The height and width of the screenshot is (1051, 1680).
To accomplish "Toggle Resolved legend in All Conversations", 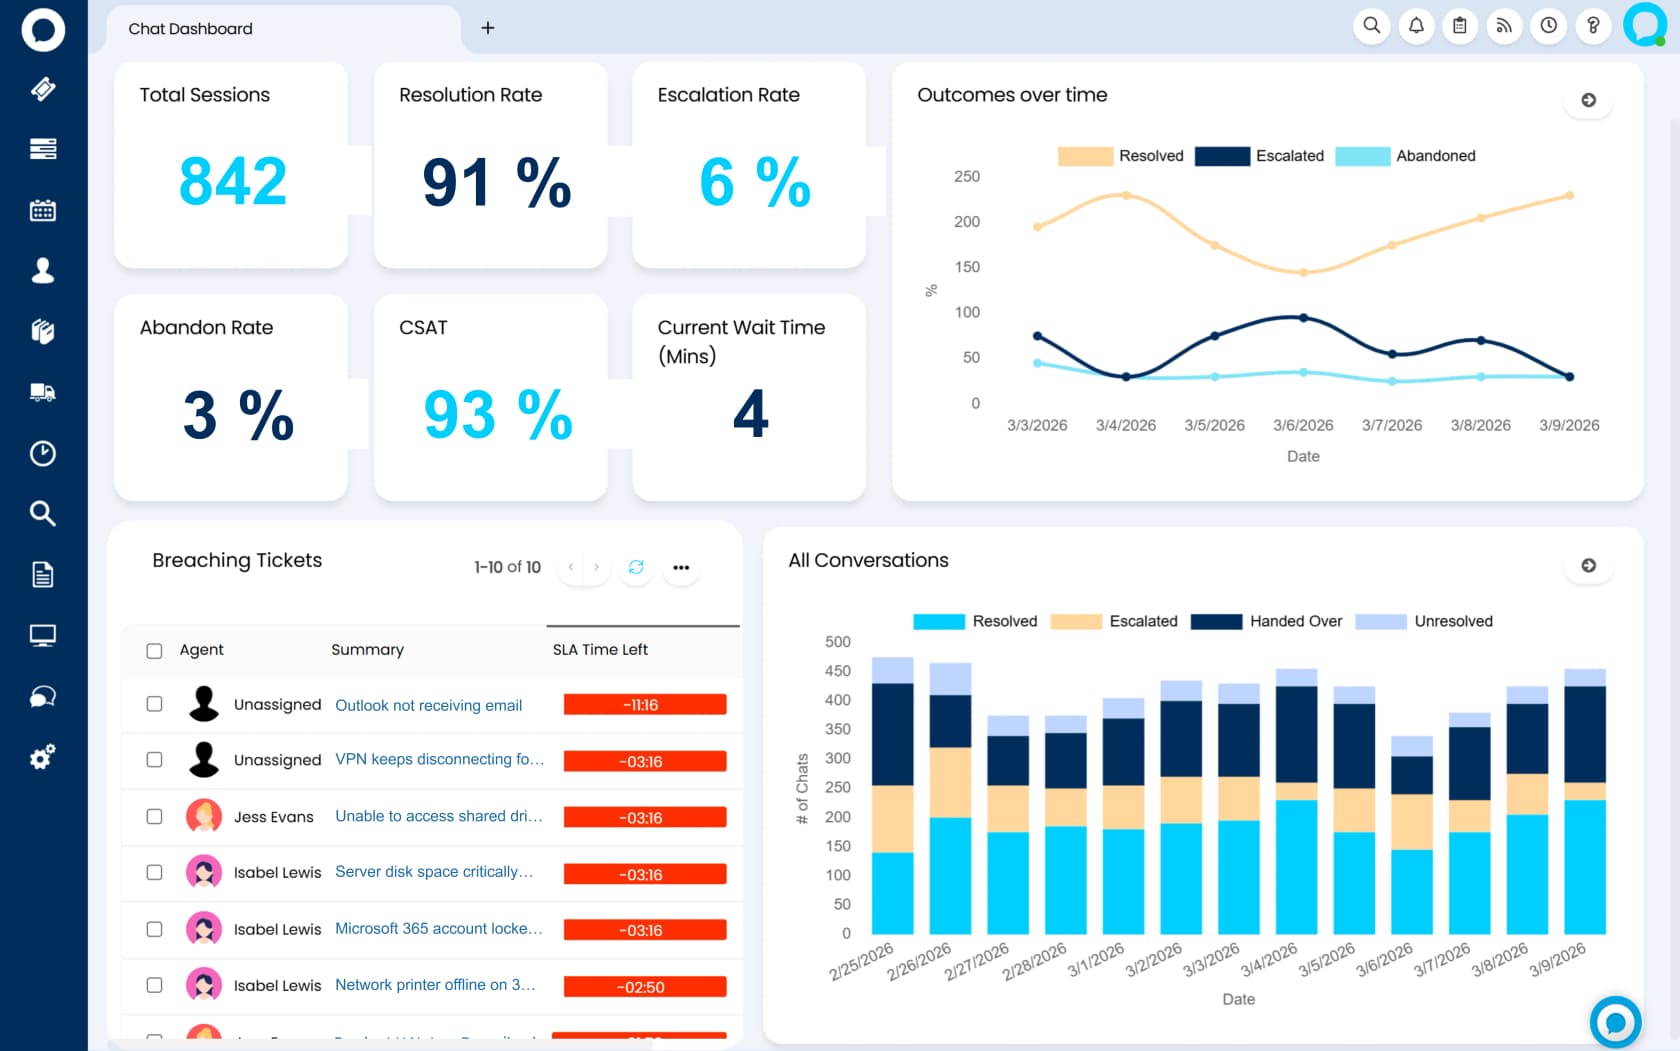I will tap(975, 621).
